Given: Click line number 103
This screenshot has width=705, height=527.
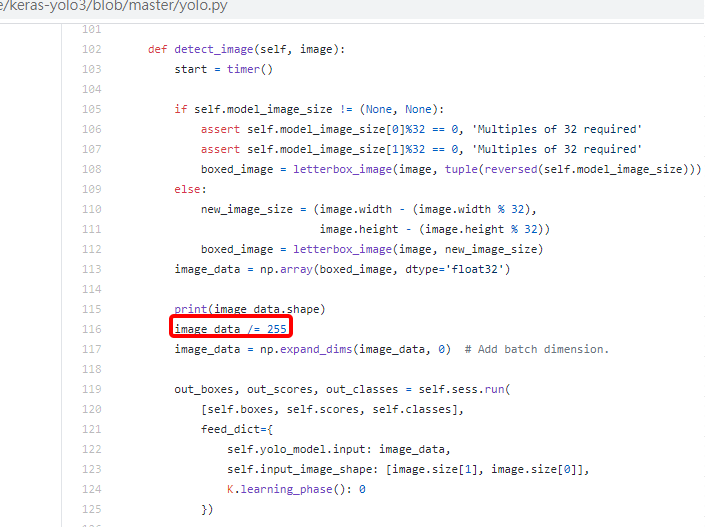Looking at the screenshot, I should (x=92, y=69).
